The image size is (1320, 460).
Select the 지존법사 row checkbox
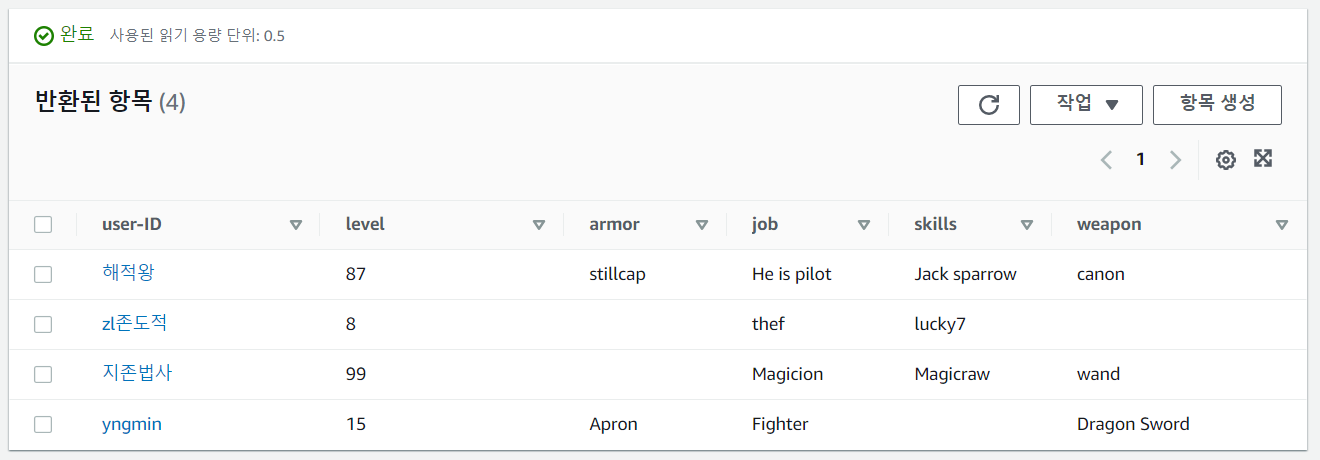pyautogui.click(x=43, y=374)
